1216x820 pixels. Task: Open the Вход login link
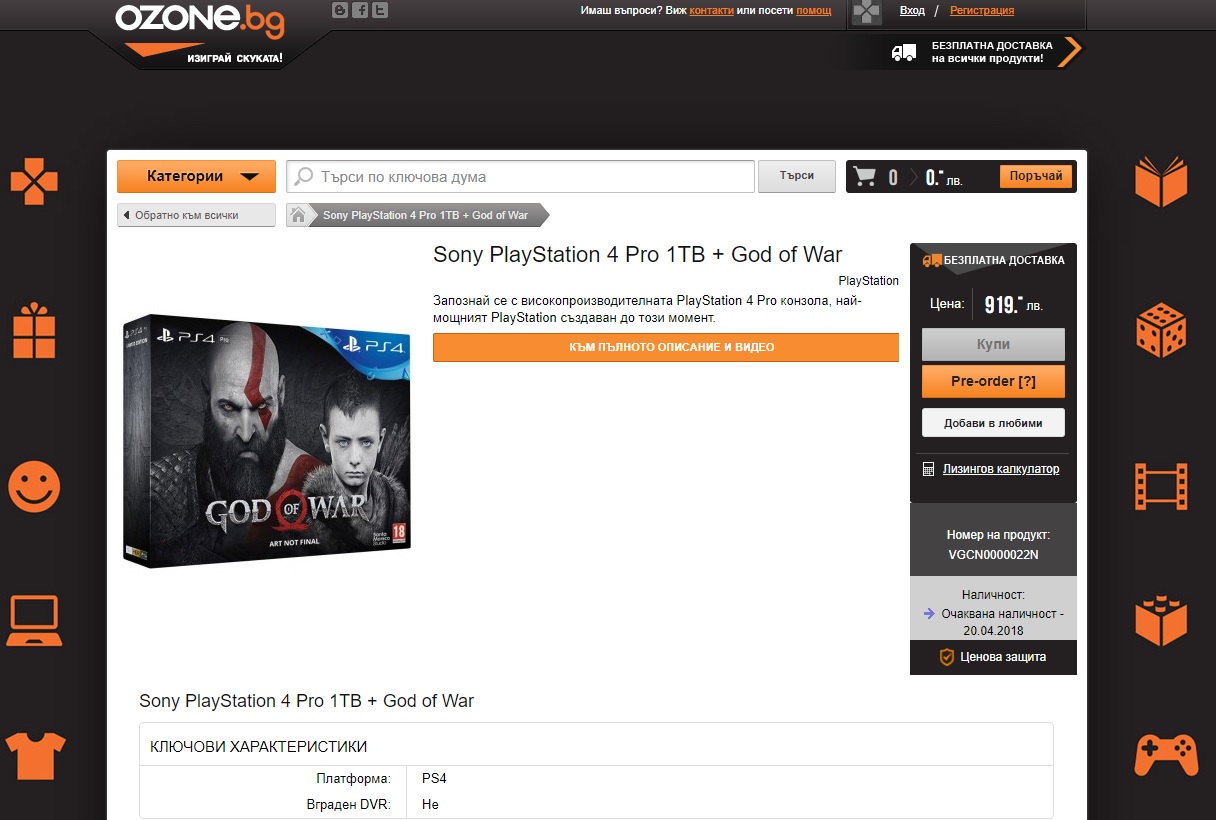tap(912, 10)
